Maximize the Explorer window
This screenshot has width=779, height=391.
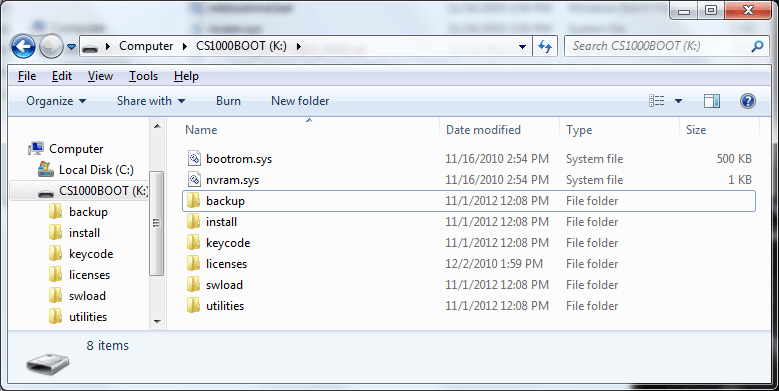coord(711,10)
